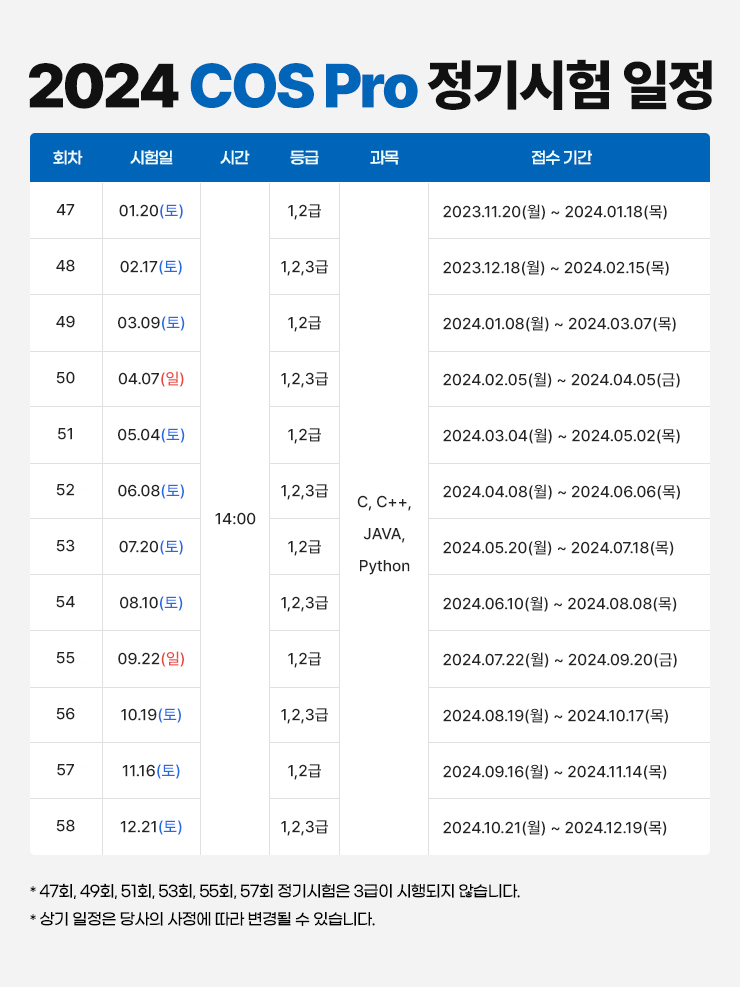The image size is (740, 987).
Task: Click round number 47 in the table
Action: pyautogui.click(x=66, y=210)
